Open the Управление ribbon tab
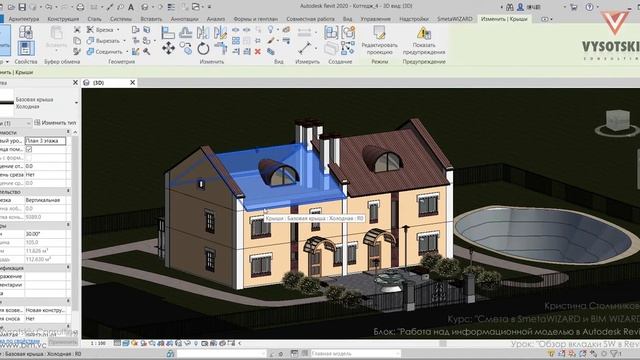The image size is (640, 360). click(376, 19)
